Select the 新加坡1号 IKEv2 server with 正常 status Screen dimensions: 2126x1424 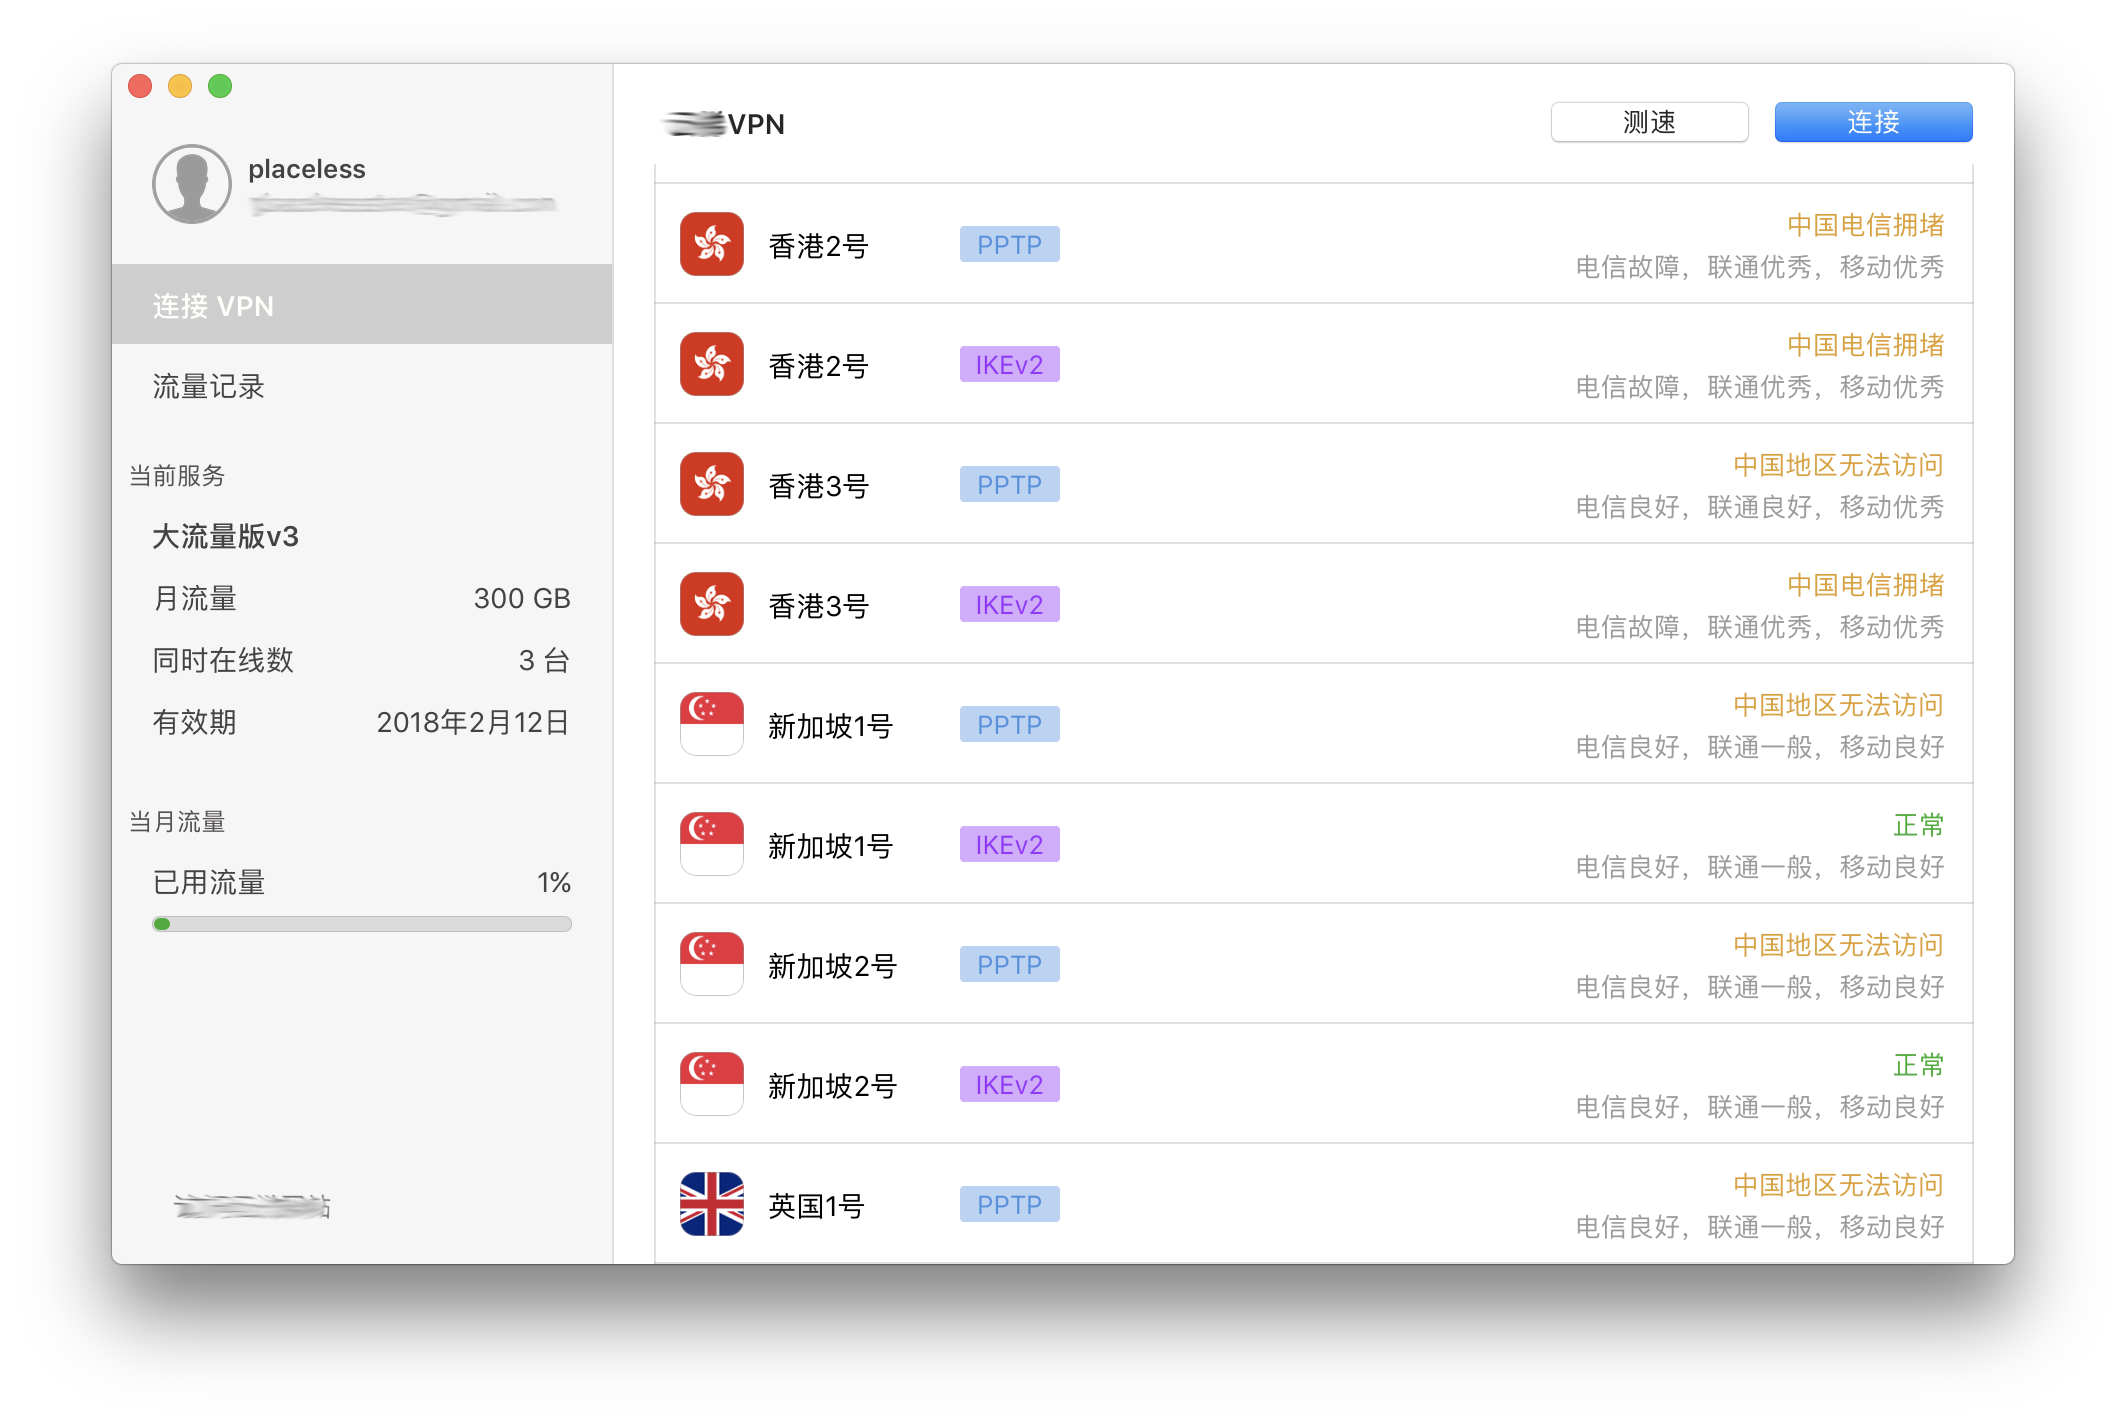(830, 846)
